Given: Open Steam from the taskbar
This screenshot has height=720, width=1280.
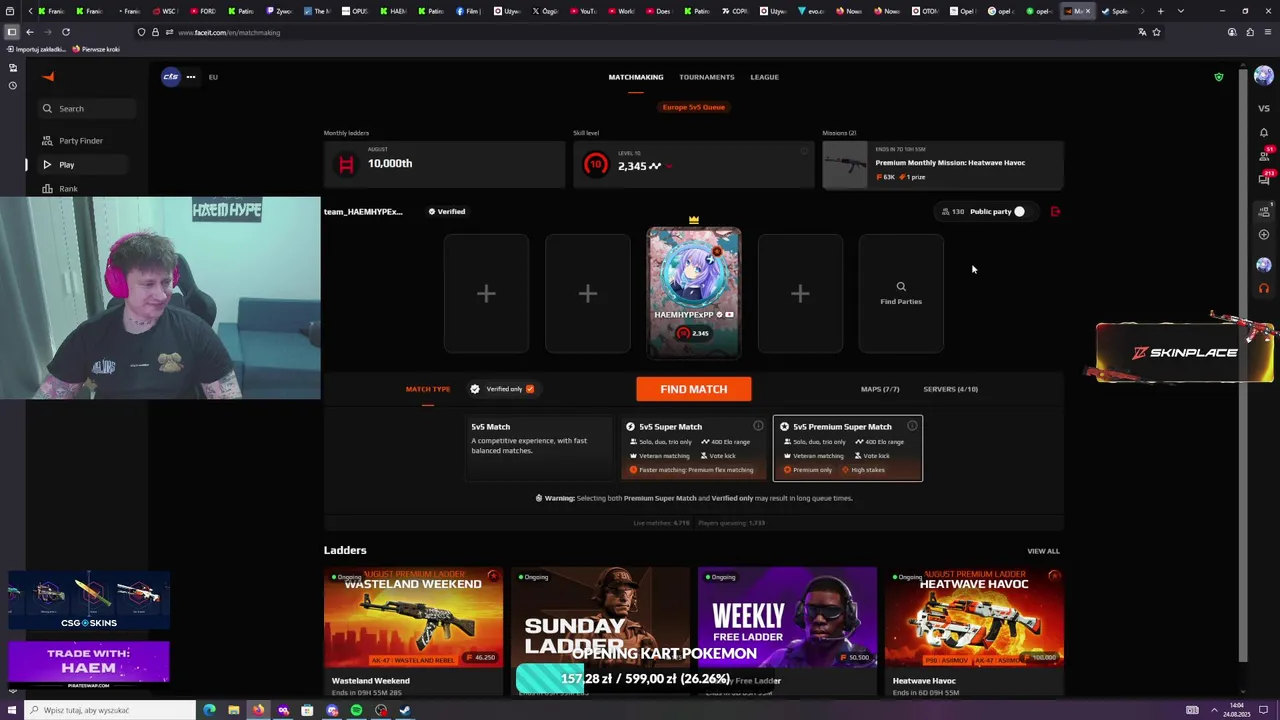Looking at the screenshot, I should click(405, 710).
